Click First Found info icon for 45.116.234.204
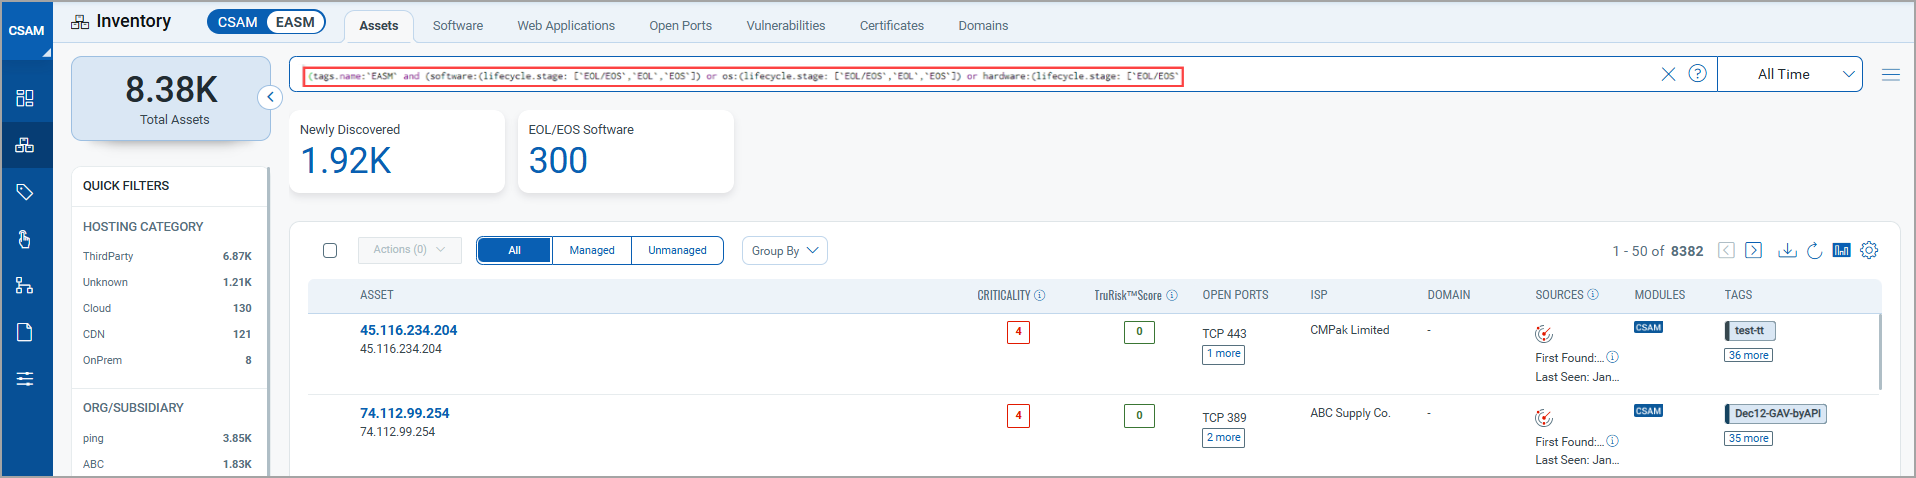This screenshot has width=1916, height=478. coord(1612,357)
